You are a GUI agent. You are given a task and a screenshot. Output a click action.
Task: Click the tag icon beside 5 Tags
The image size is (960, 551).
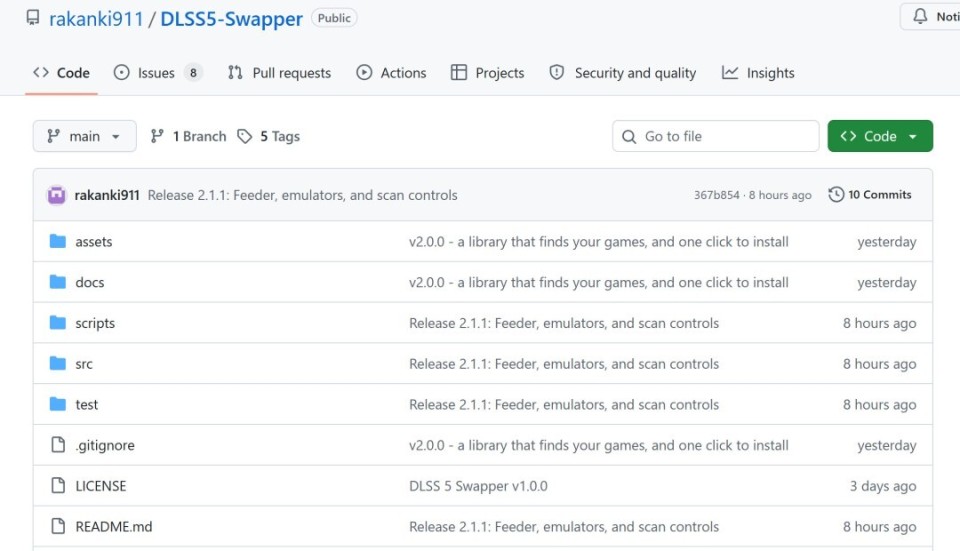click(244, 136)
